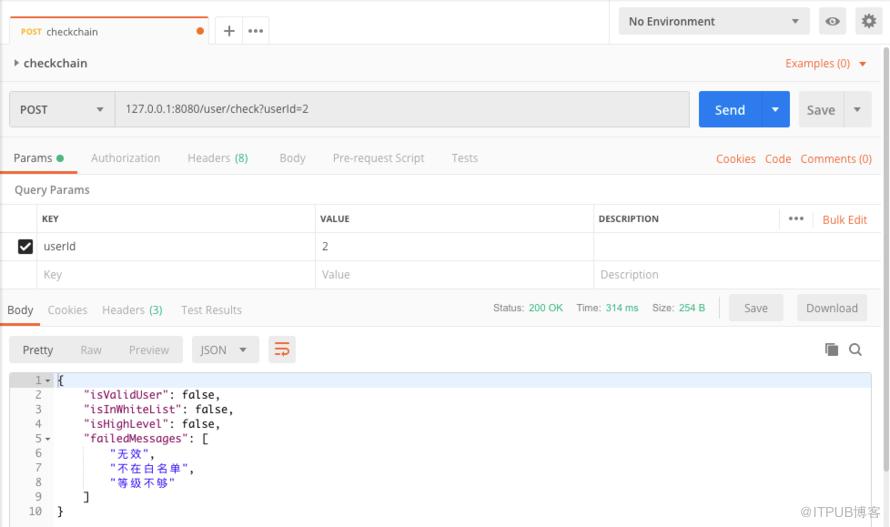Copy response body to clipboard icon
The width and height of the screenshot is (890, 527).
click(x=831, y=349)
